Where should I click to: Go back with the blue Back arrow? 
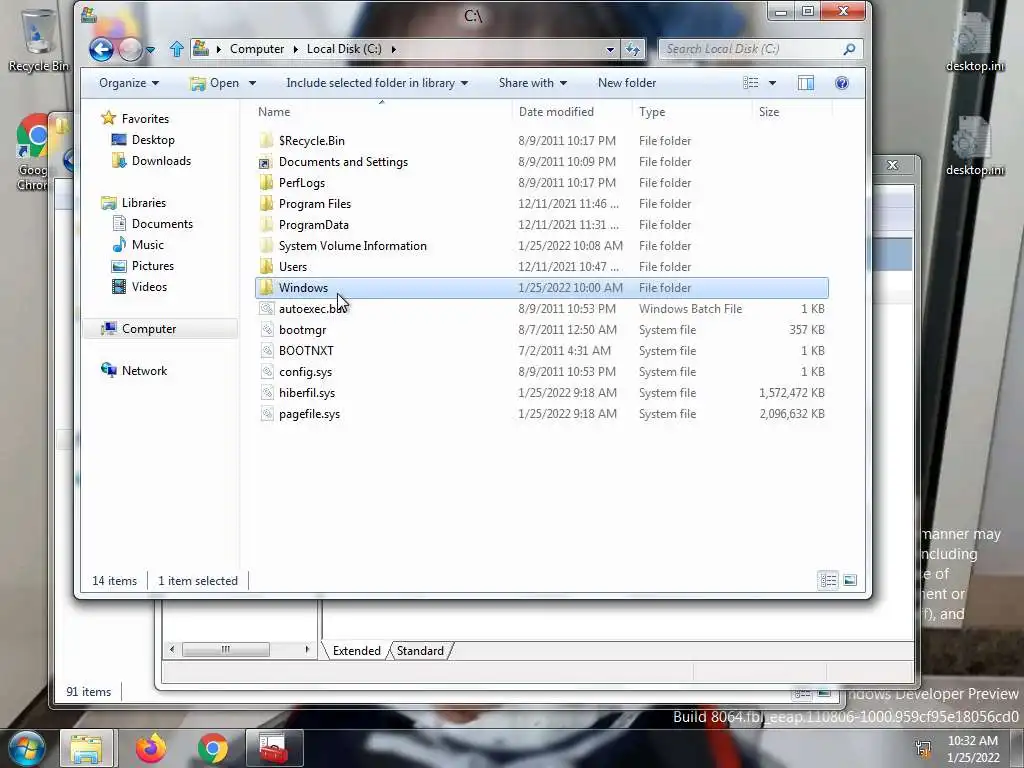click(x=101, y=50)
